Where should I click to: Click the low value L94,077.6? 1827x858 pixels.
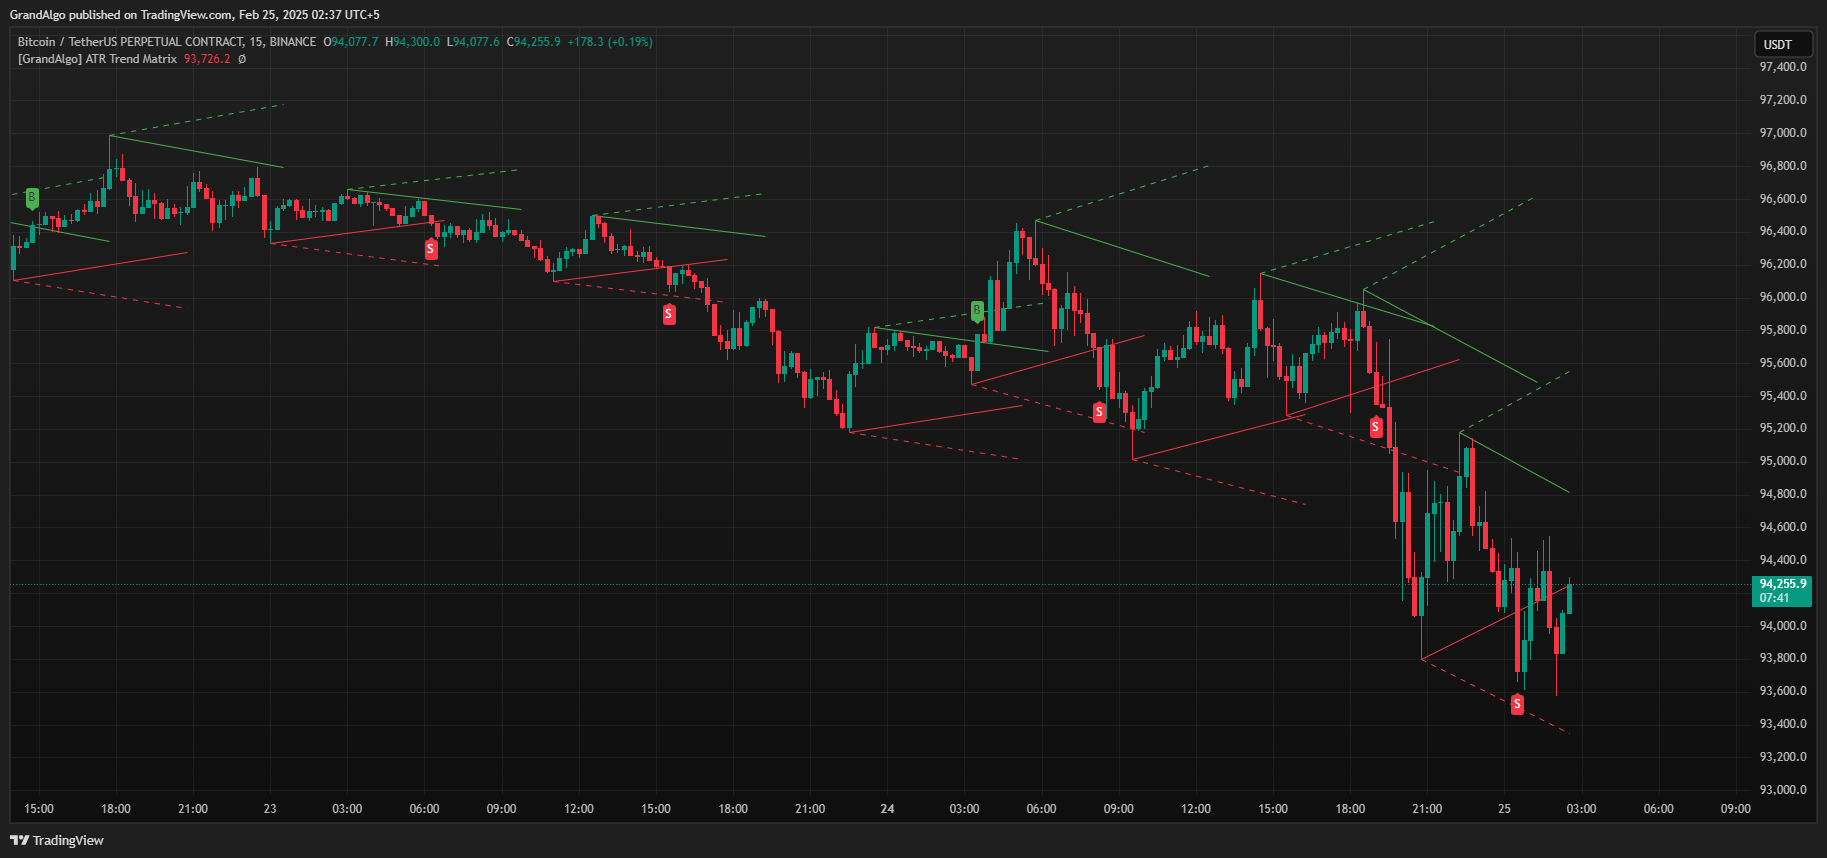[473, 42]
